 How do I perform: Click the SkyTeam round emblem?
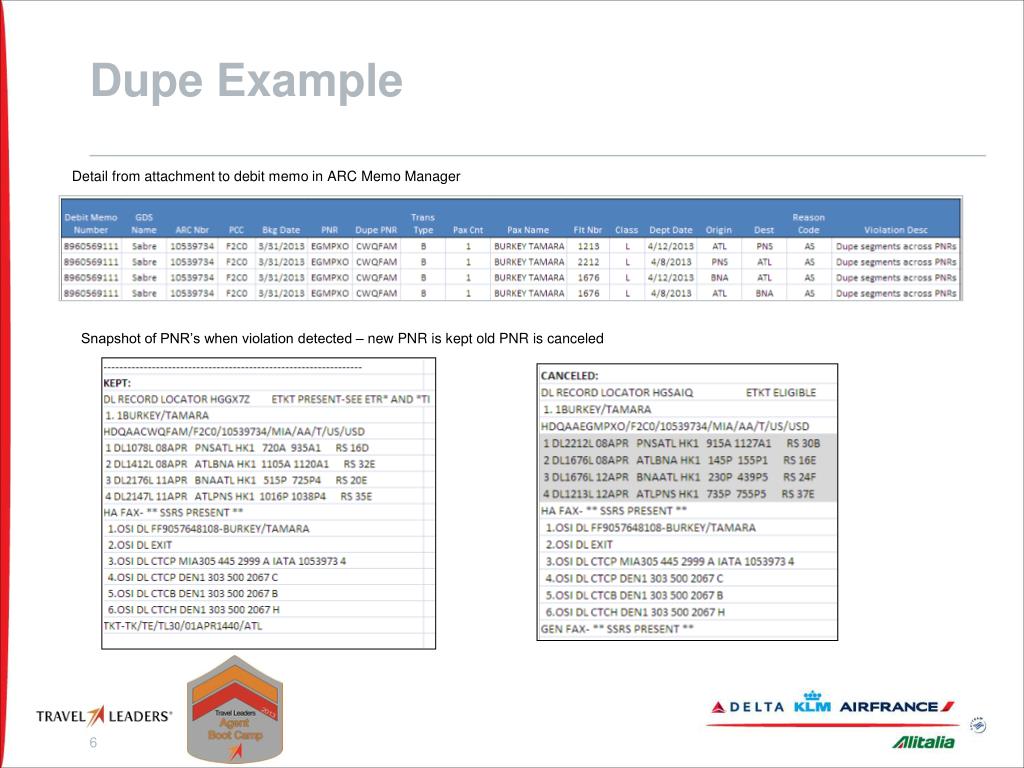coord(978,725)
